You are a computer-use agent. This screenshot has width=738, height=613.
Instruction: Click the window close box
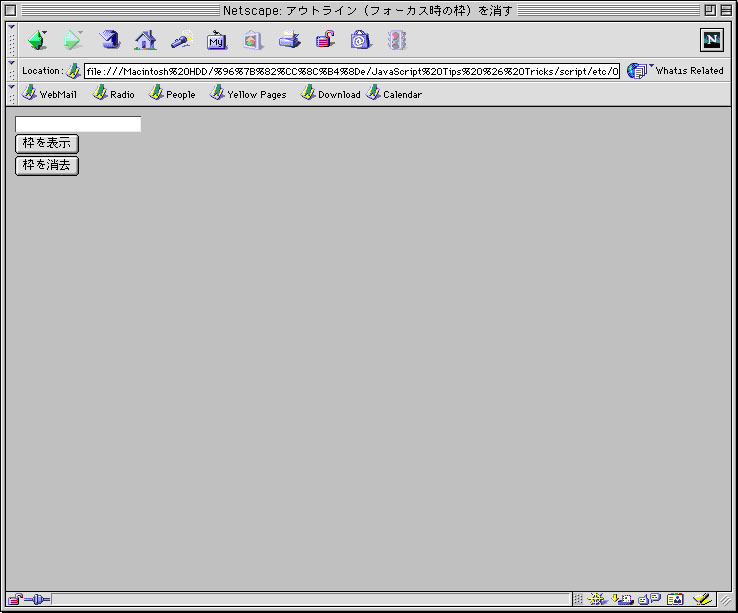[10, 10]
